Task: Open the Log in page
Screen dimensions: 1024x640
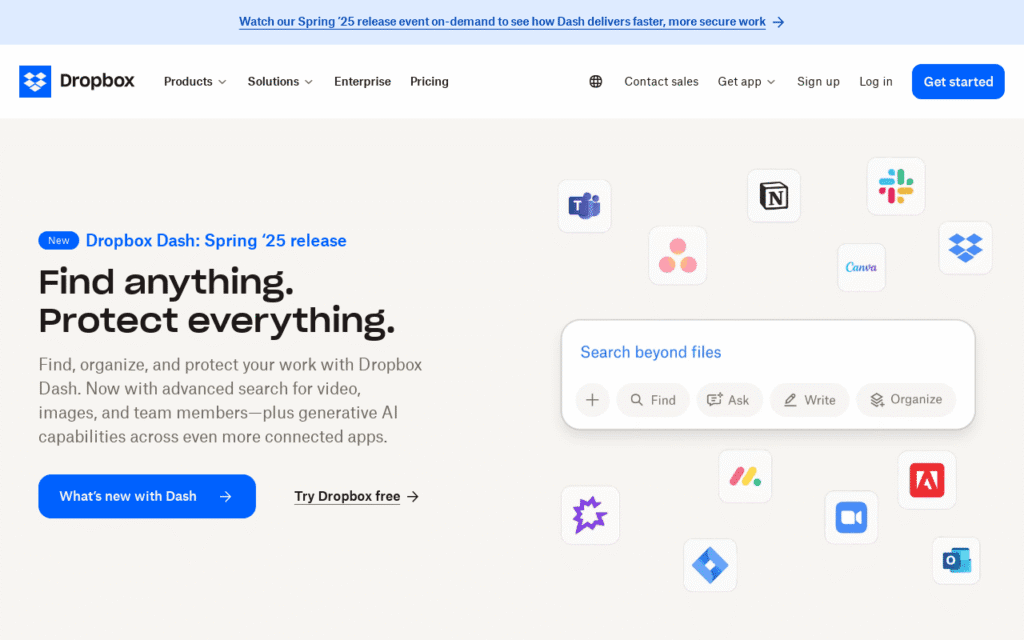Action: (875, 82)
